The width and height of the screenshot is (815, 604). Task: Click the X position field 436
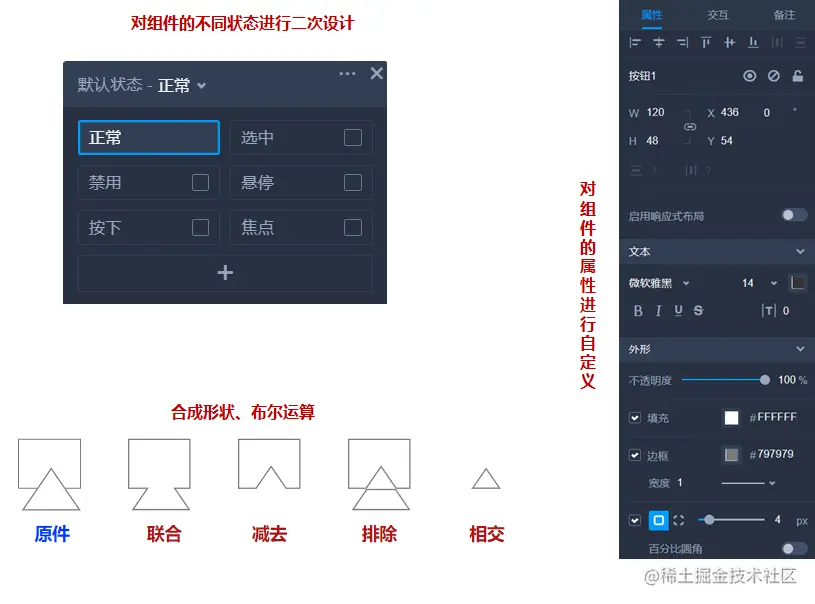[730, 112]
